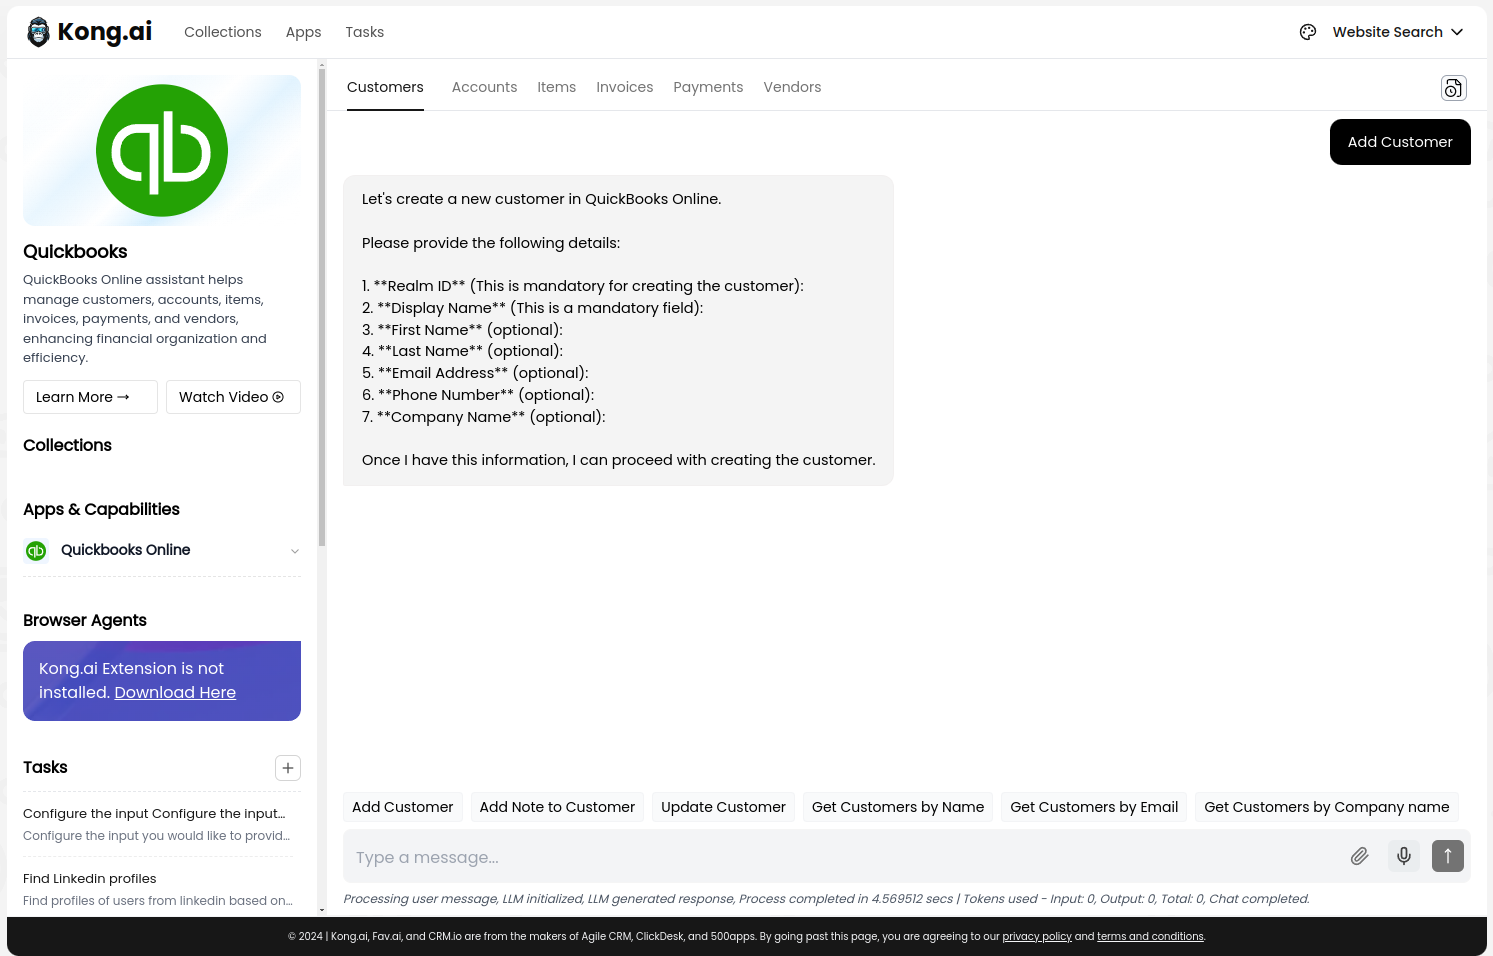The height and width of the screenshot is (956, 1493).
Task: Open Apps in the top navigation
Action: pyautogui.click(x=303, y=32)
